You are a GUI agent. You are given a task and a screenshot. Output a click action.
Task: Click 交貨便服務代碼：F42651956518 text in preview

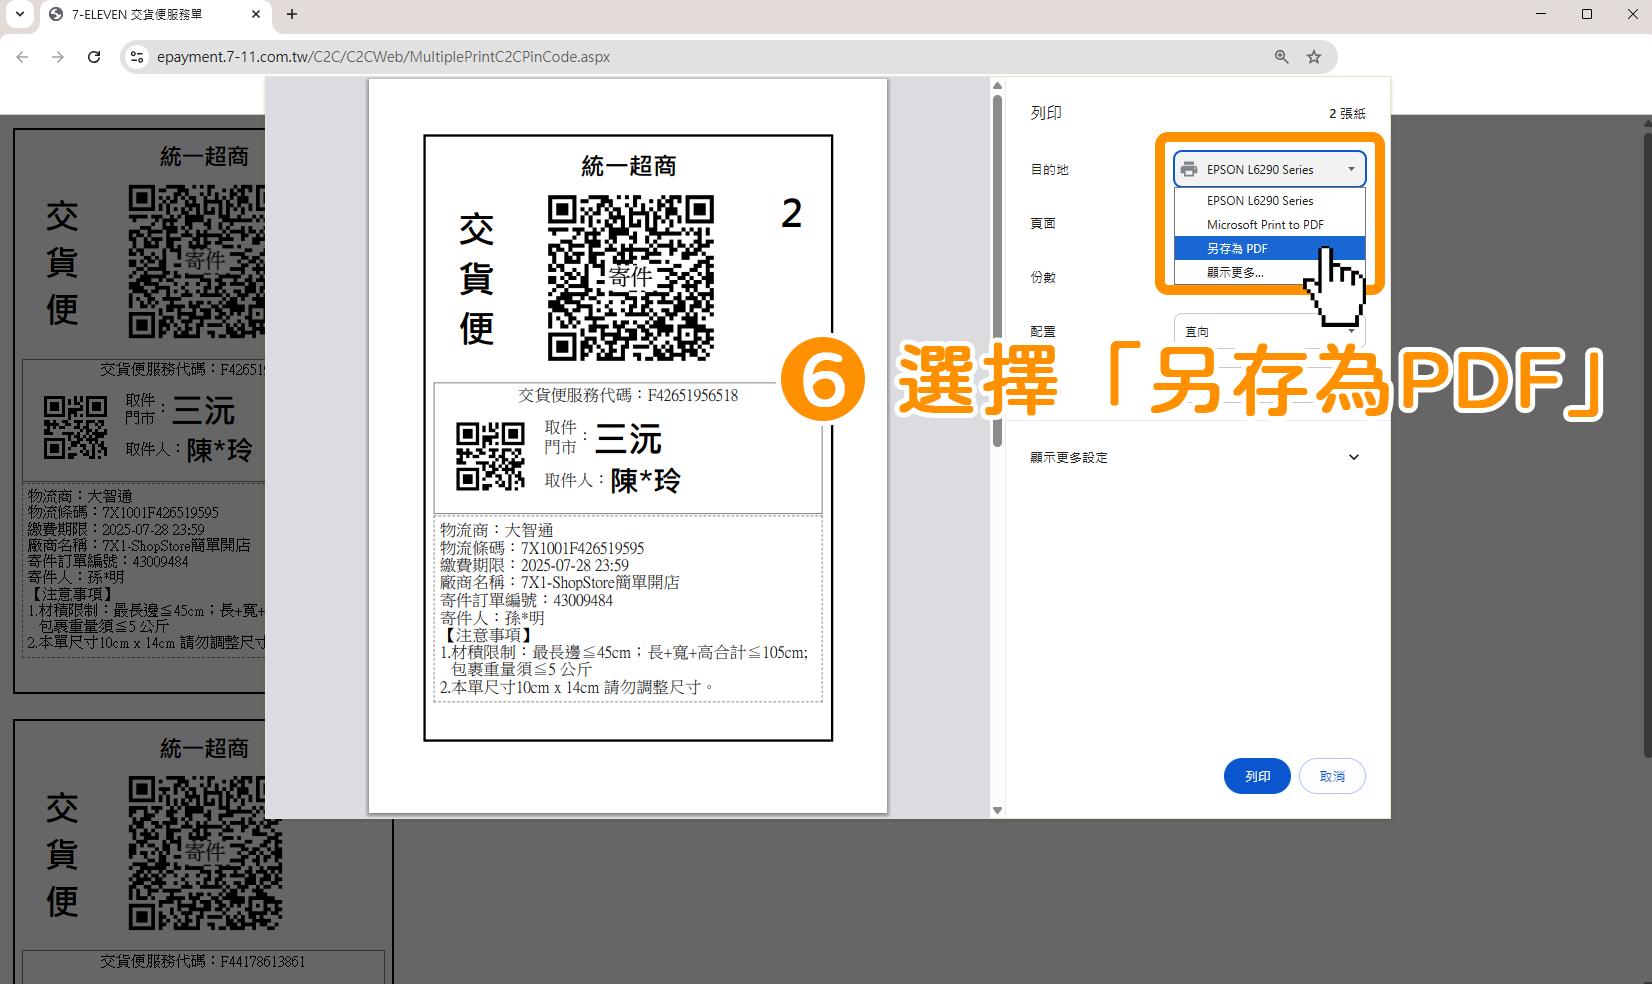click(628, 396)
